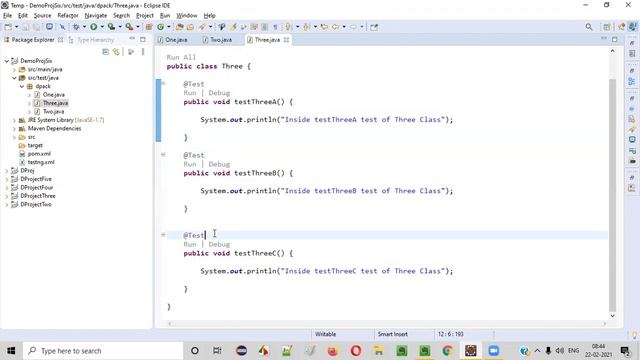640x360 pixels.
Task: Click the Back navigation arrow icon
Action: 336,27
